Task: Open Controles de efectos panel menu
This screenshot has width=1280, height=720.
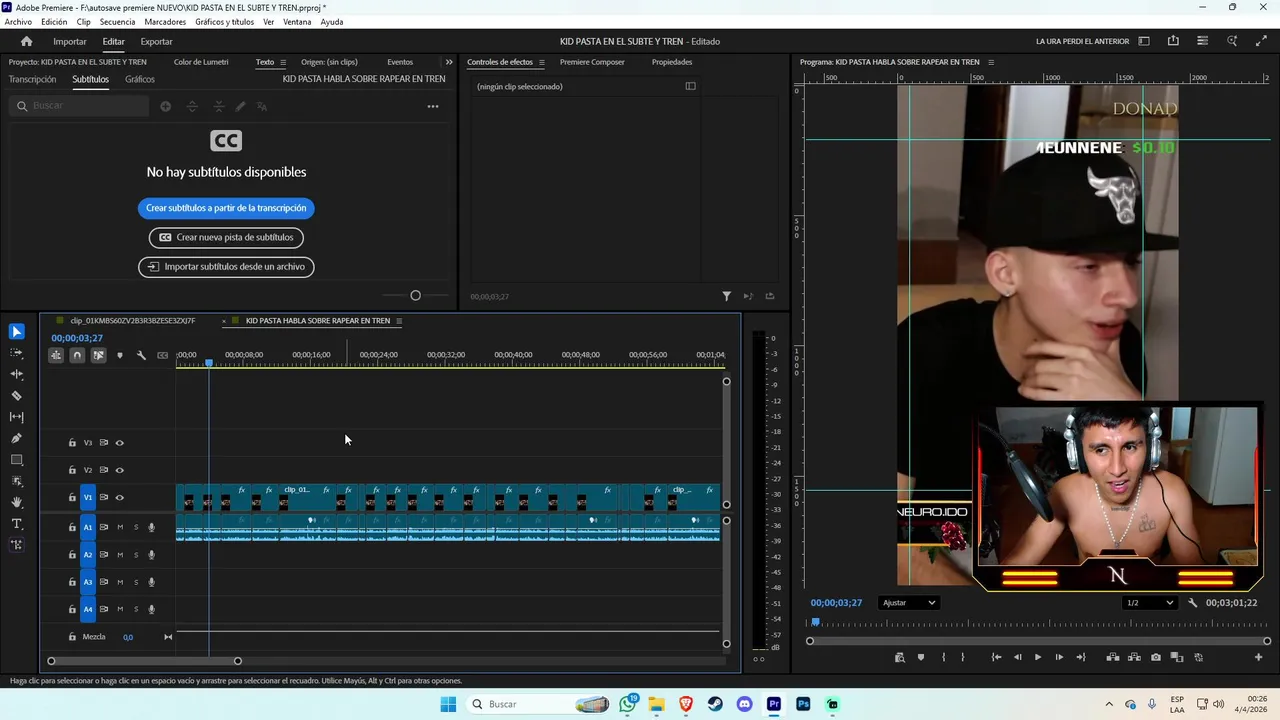Action: pos(542,62)
